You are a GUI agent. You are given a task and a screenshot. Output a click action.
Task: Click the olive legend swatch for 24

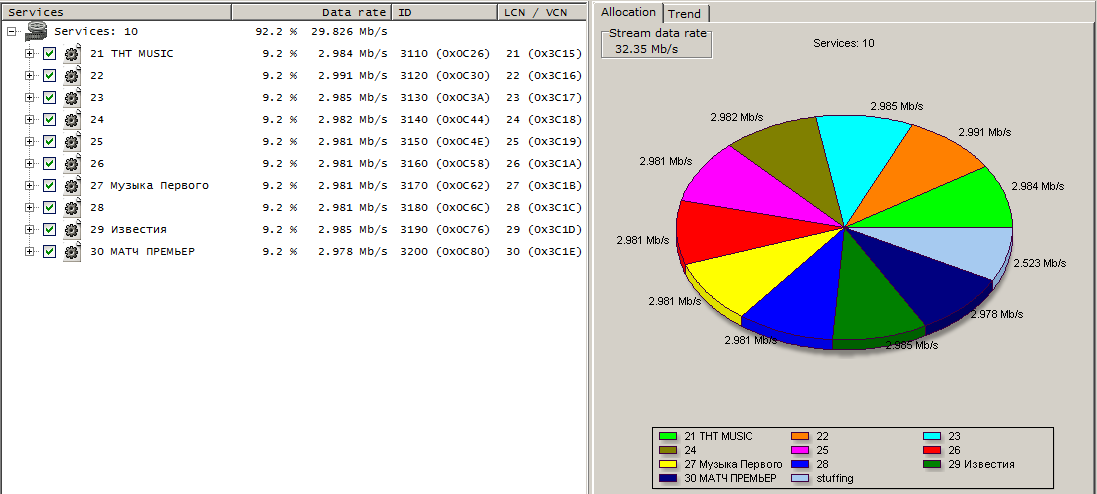669,450
